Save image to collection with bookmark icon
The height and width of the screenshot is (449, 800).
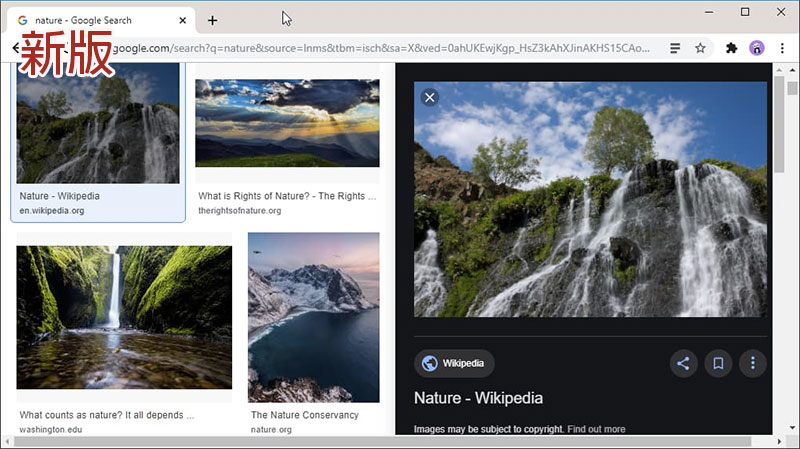click(718, 363)
